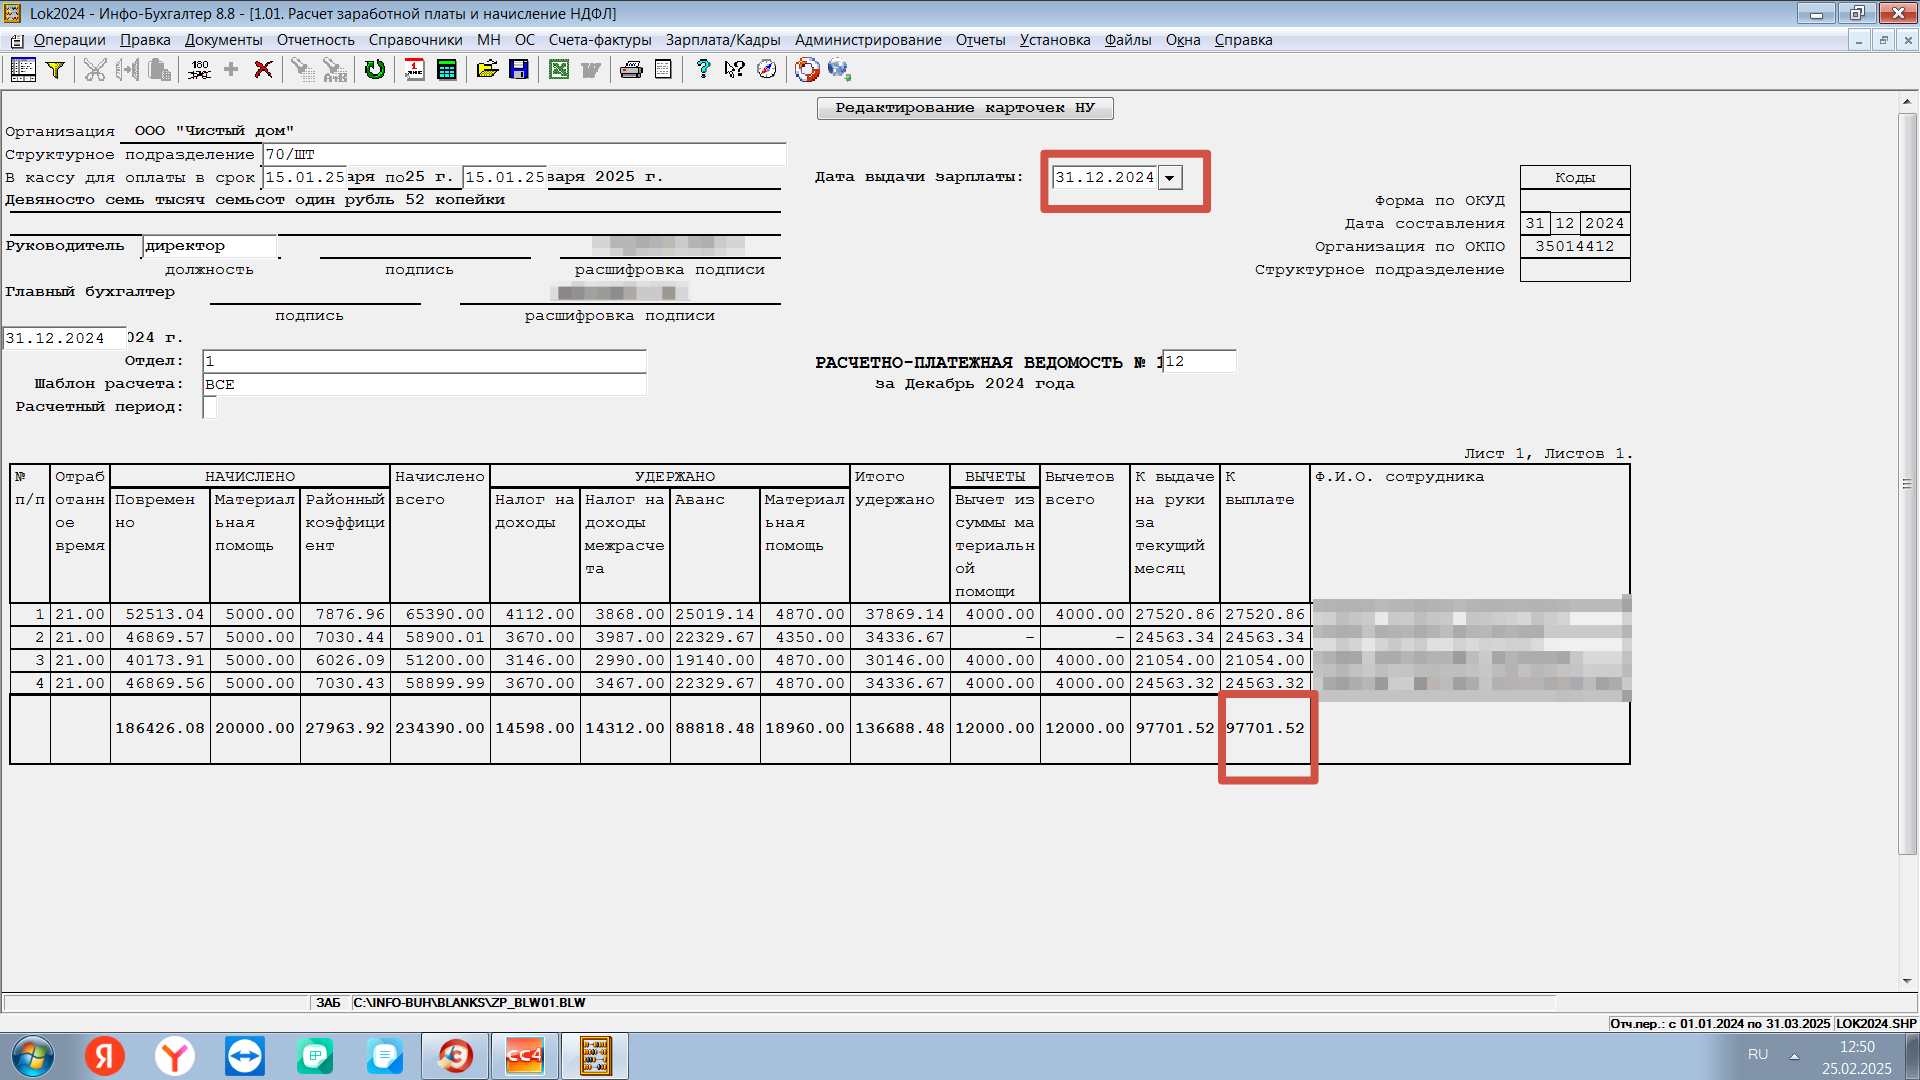Click the compass navigation icon
The width and height of the screenshot is (1920, 1080).
click(767, 69)
